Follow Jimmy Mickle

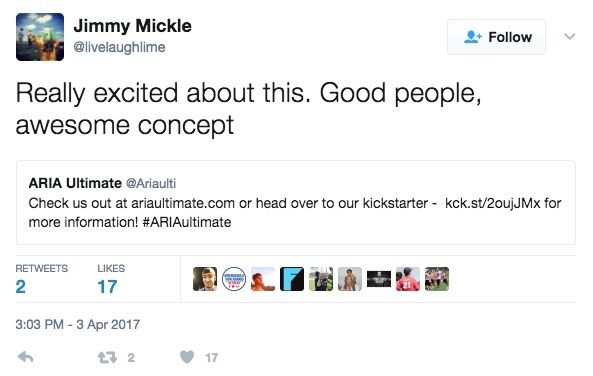[x=496, y=37]
